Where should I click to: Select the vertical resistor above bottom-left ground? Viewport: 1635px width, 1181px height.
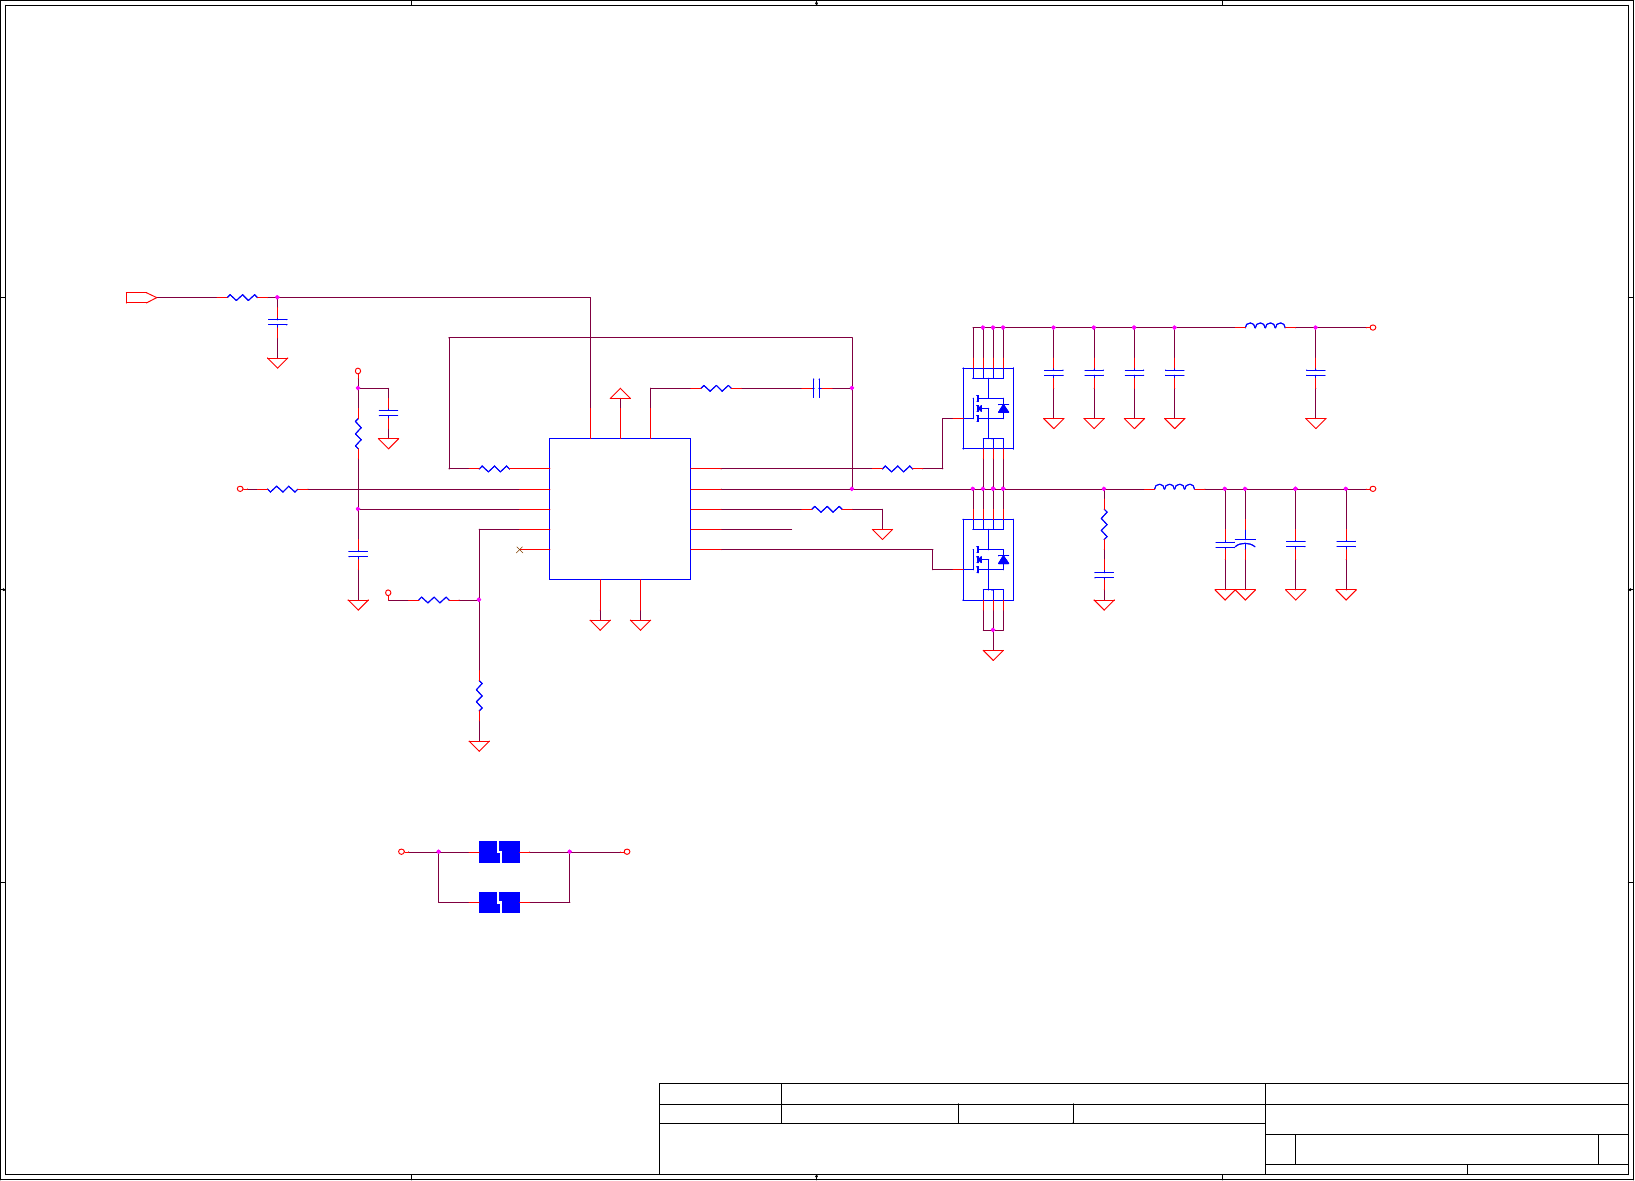(x=479, y=696)
